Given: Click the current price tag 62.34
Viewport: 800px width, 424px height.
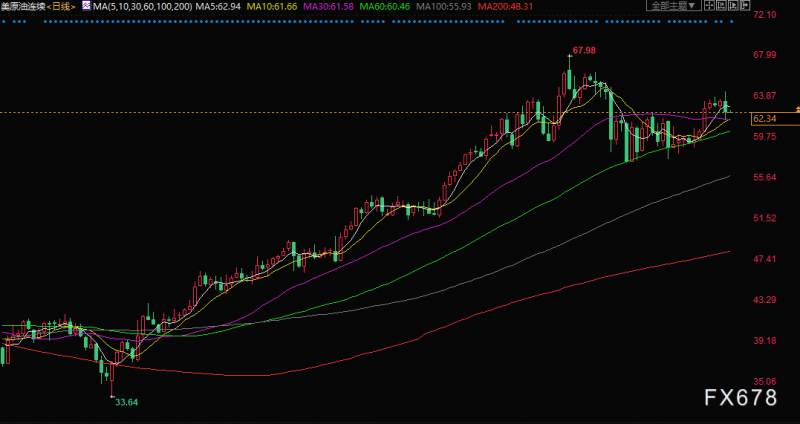Looking at the screenshot, I should (764, 119).
